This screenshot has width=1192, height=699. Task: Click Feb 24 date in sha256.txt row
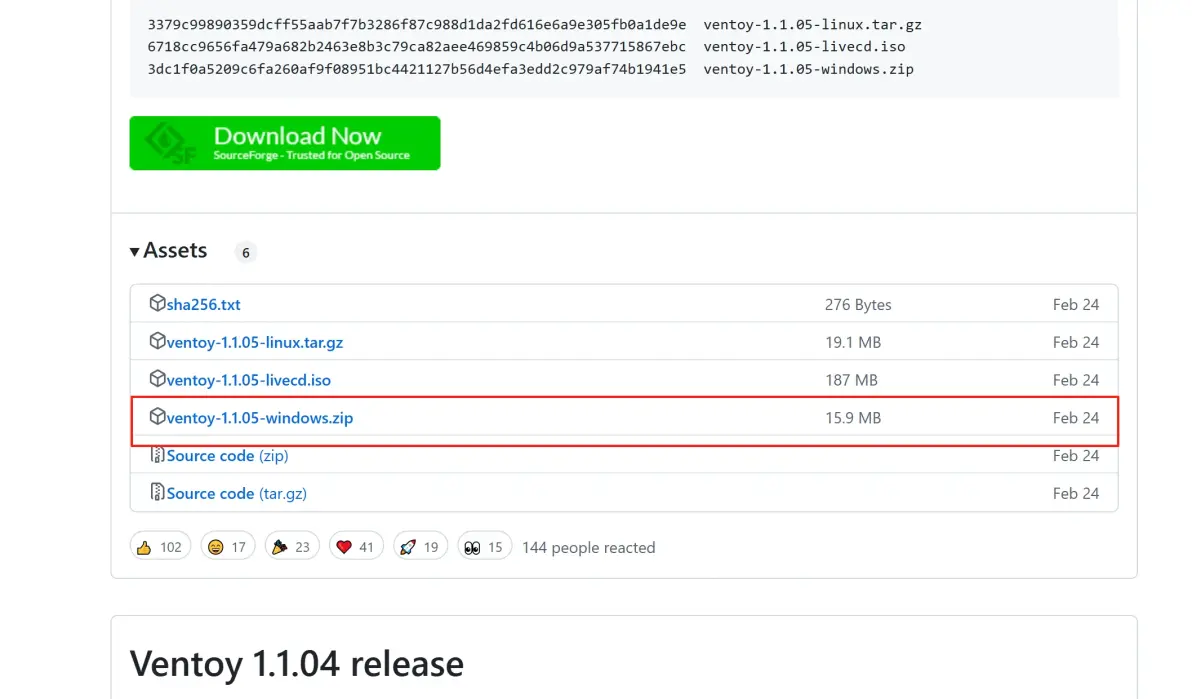tap(1076, 304)
